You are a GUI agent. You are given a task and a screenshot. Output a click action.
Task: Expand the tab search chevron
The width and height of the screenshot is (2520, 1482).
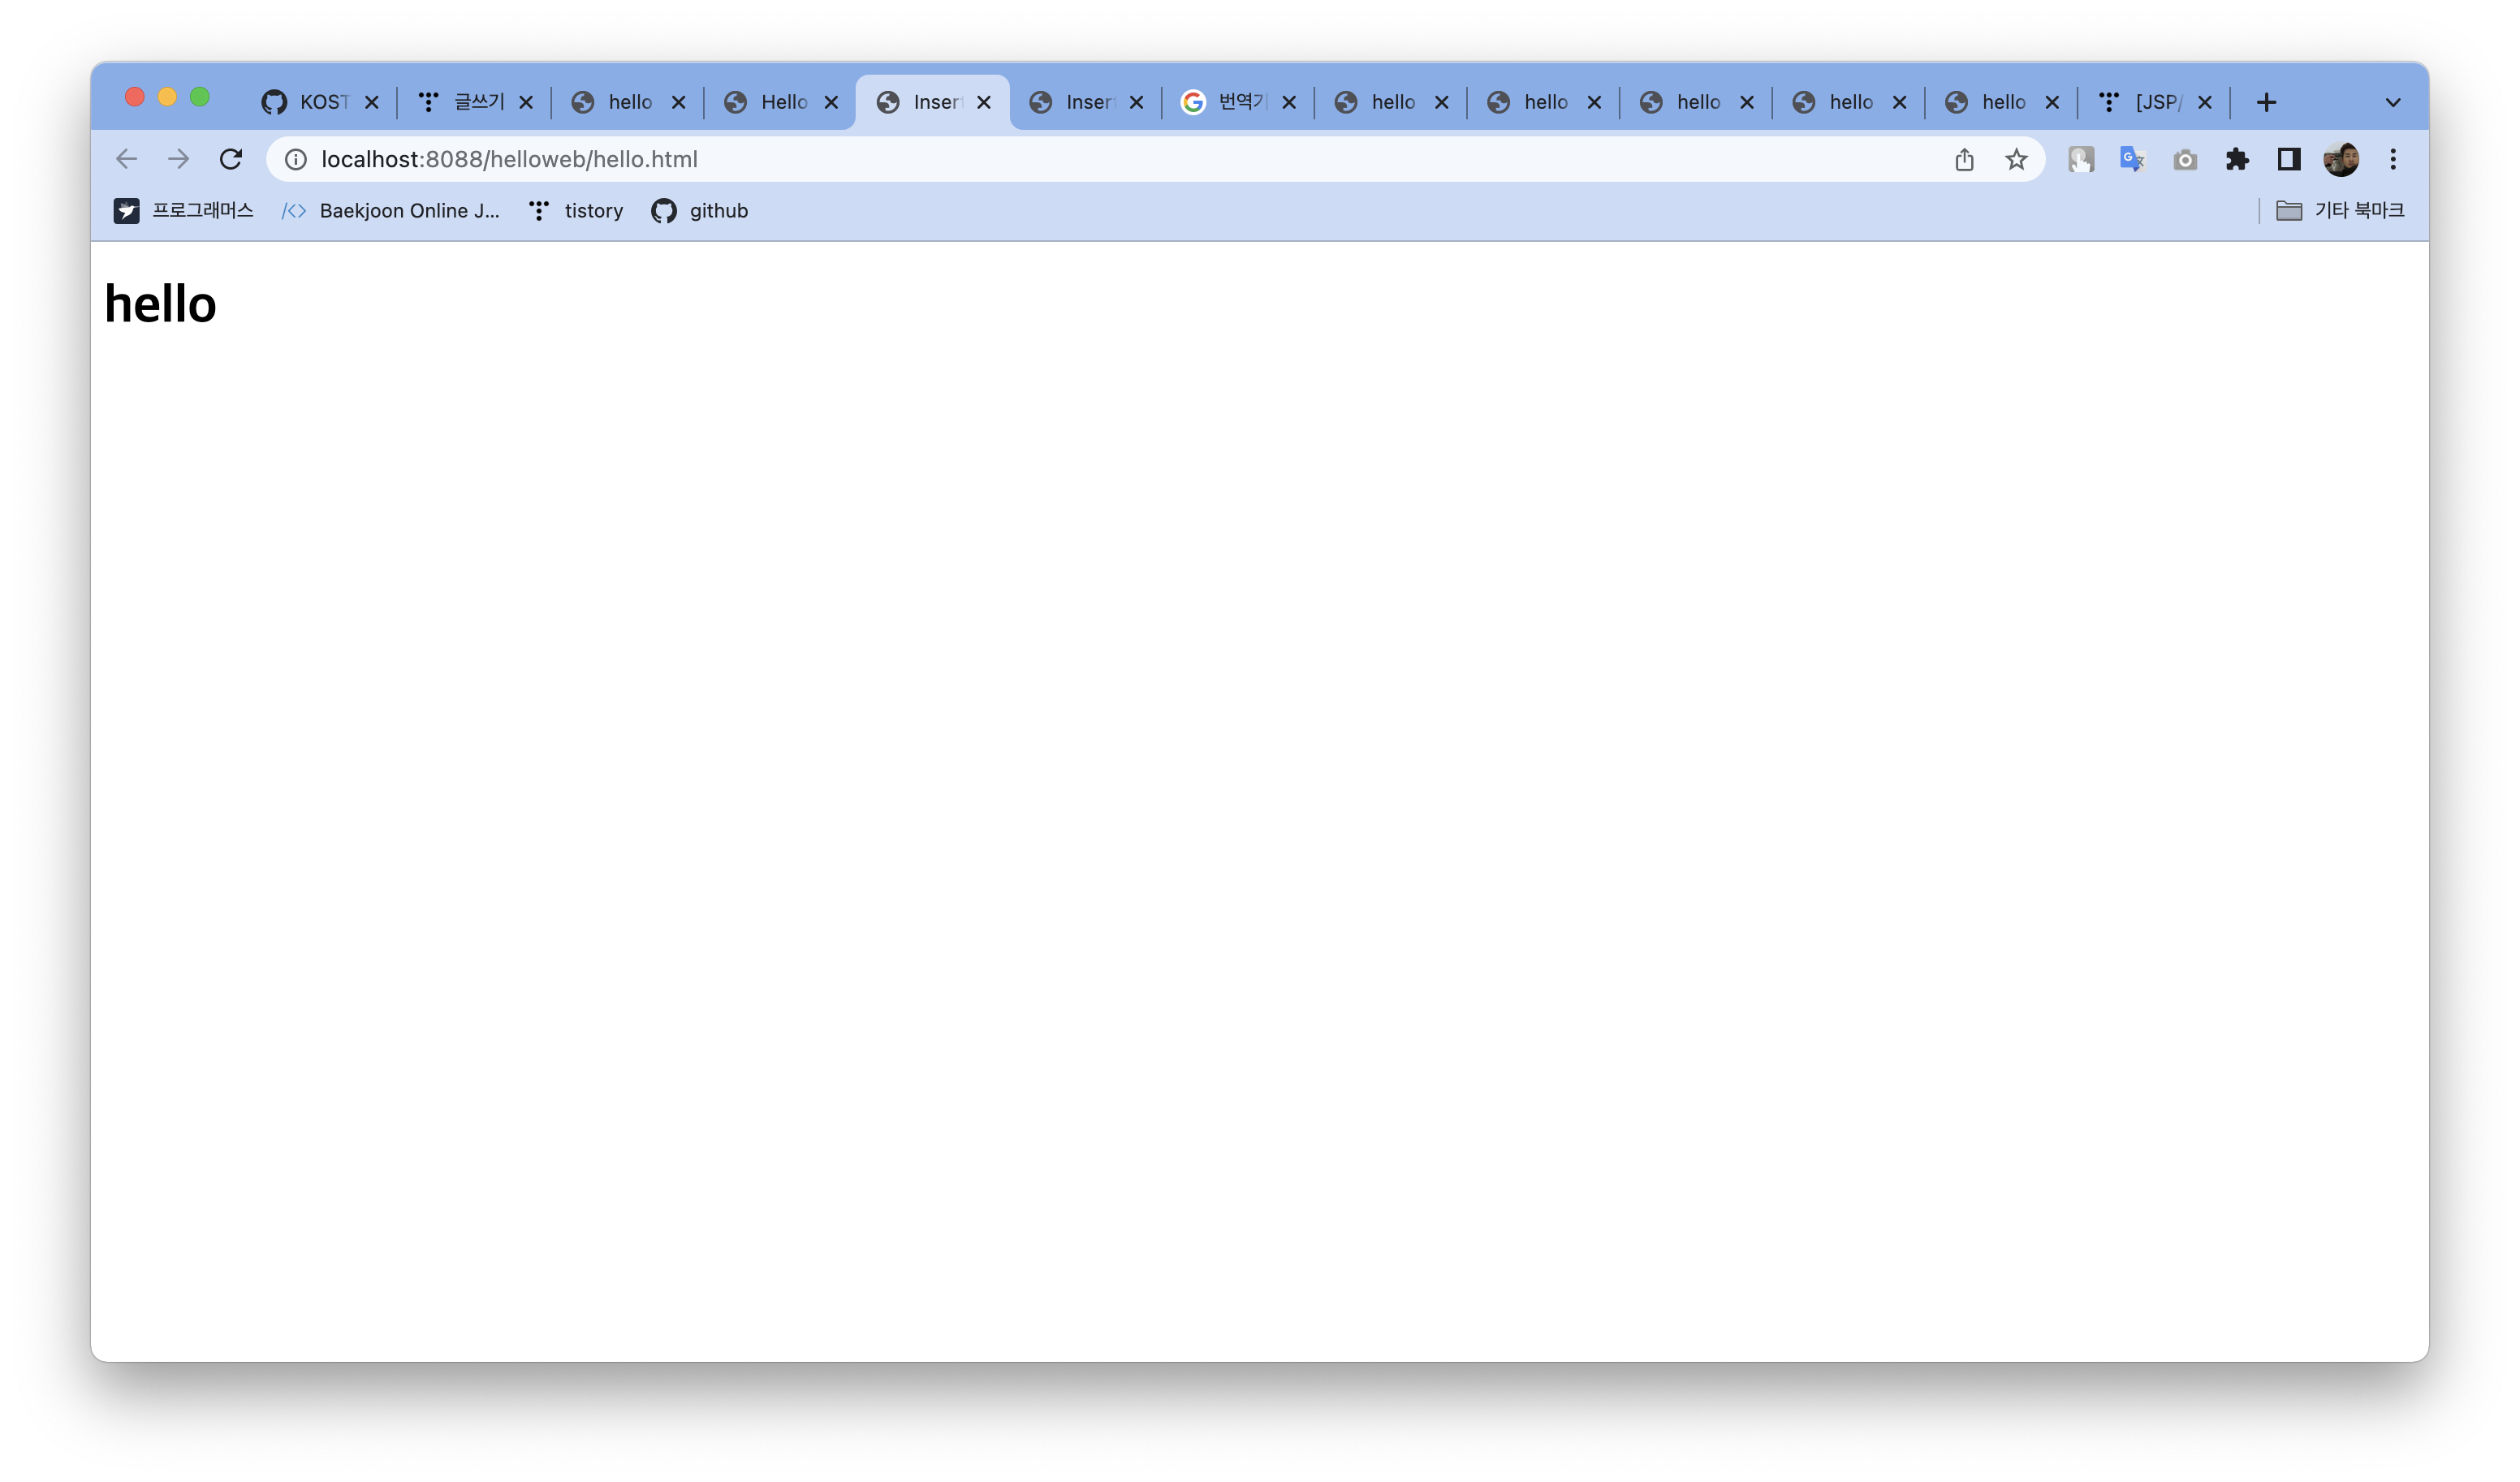tap(2393, 102)
